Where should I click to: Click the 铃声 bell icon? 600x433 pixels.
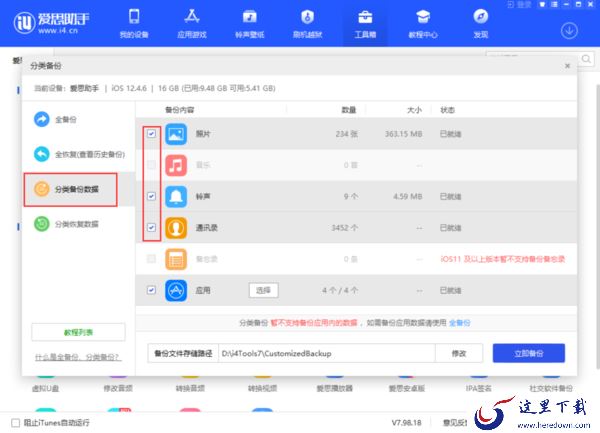coord(176,197)
